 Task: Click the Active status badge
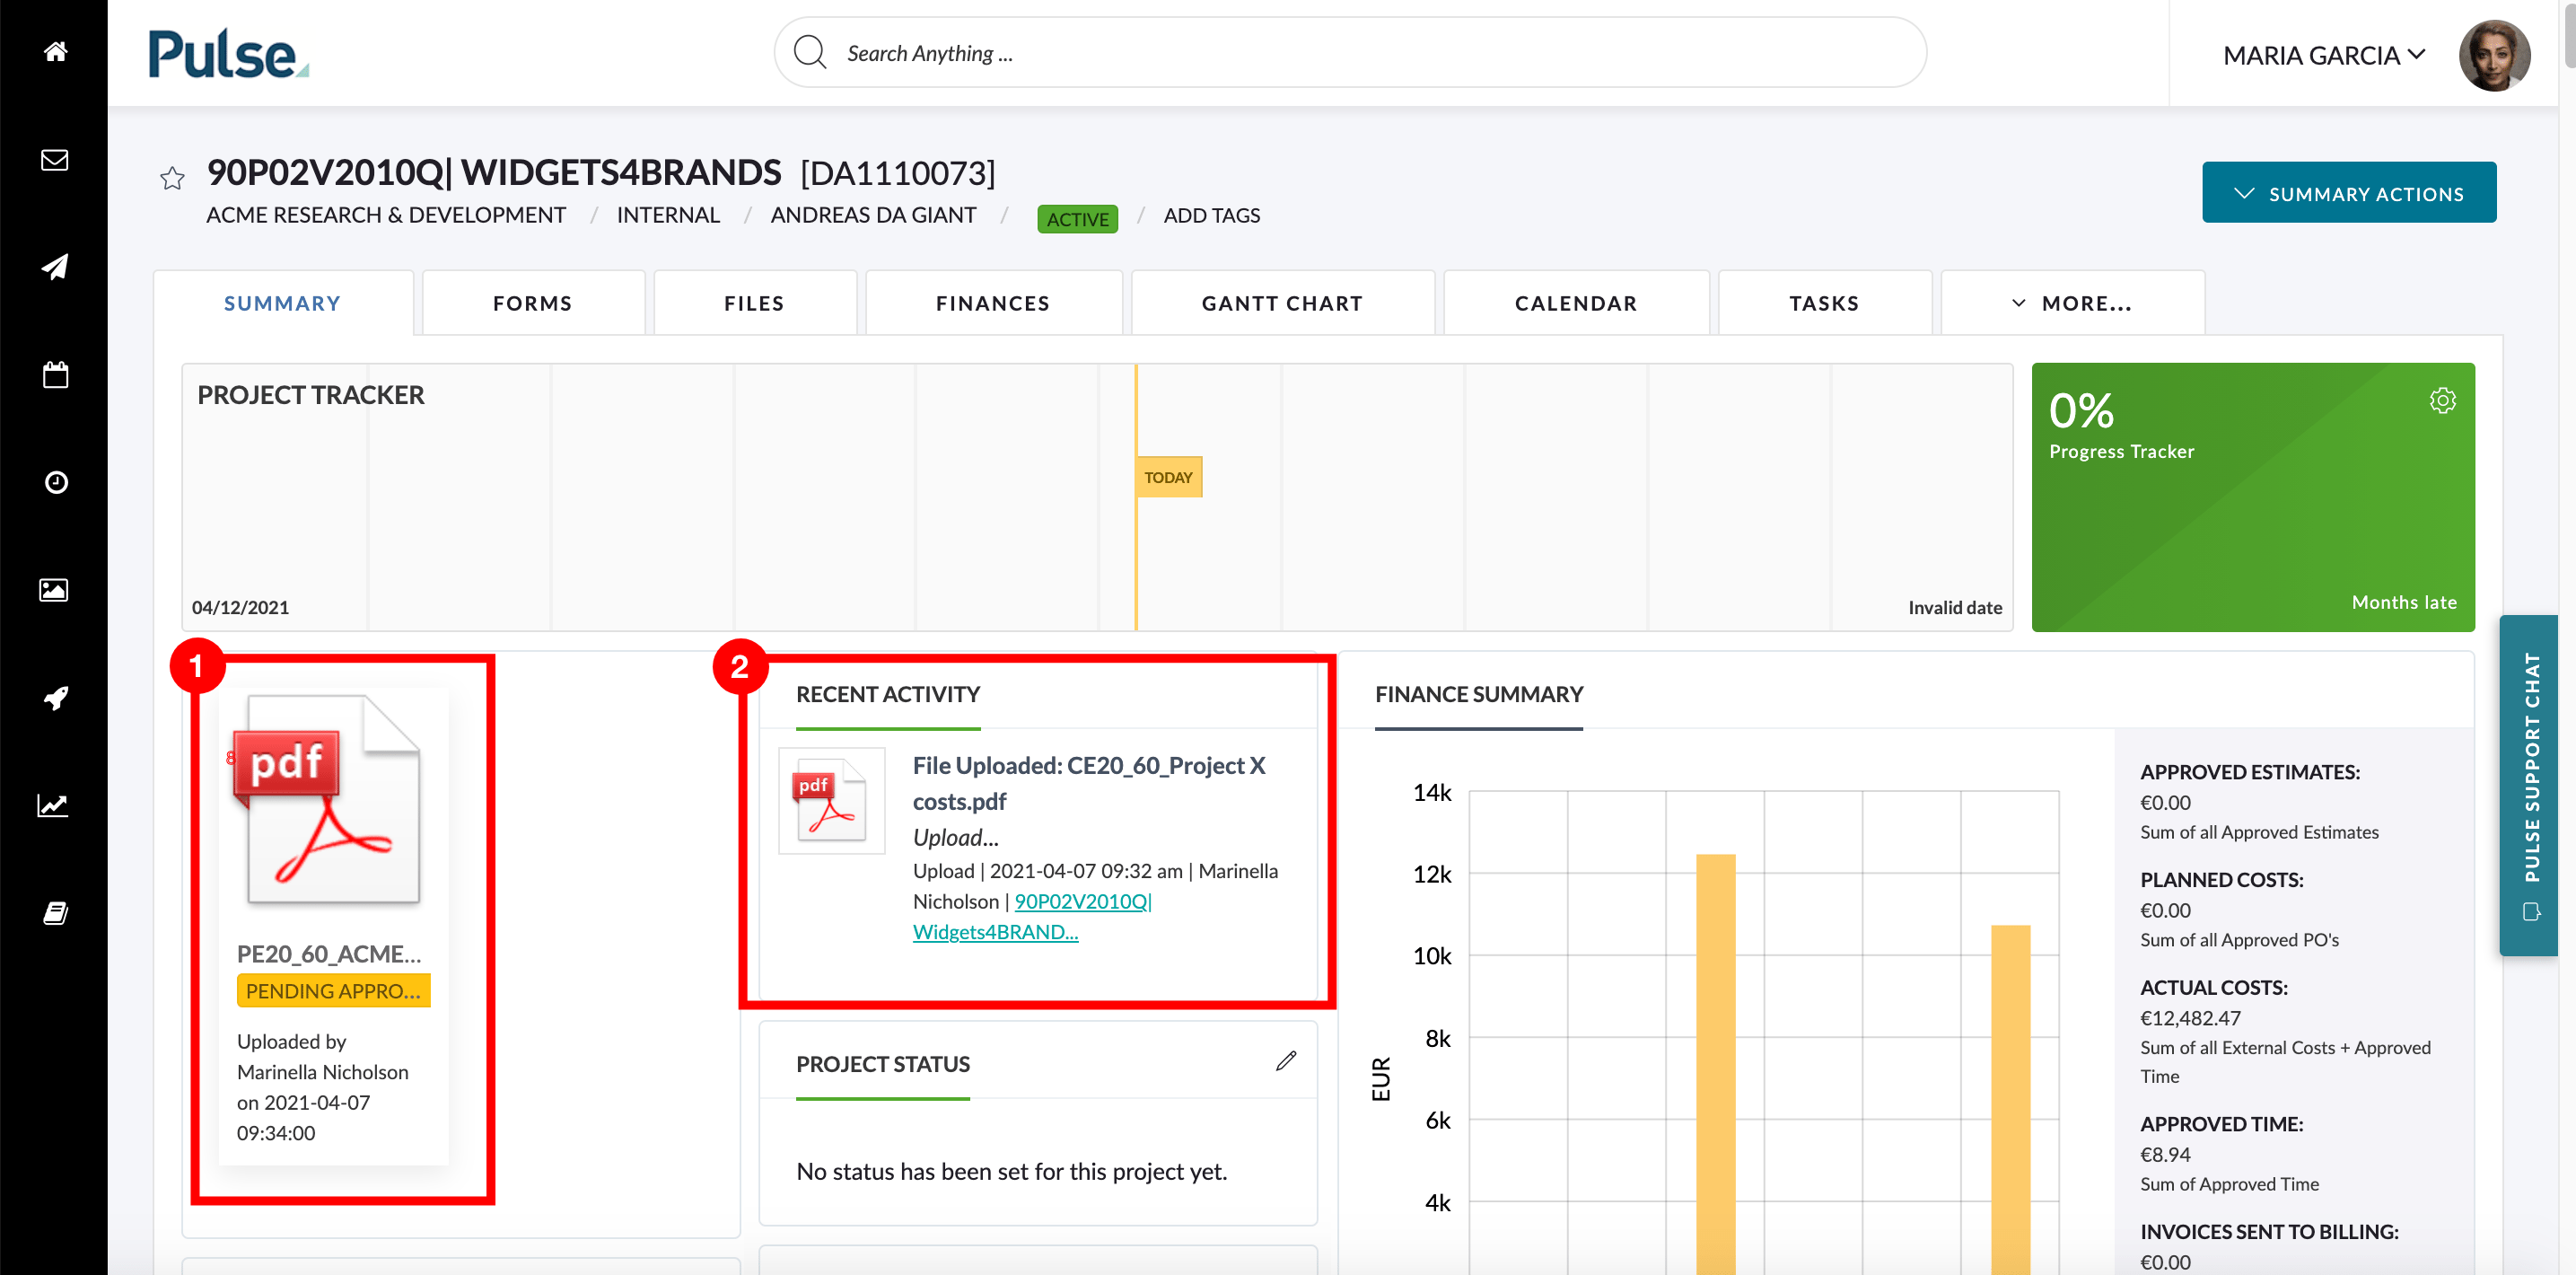coord(1077,218)
